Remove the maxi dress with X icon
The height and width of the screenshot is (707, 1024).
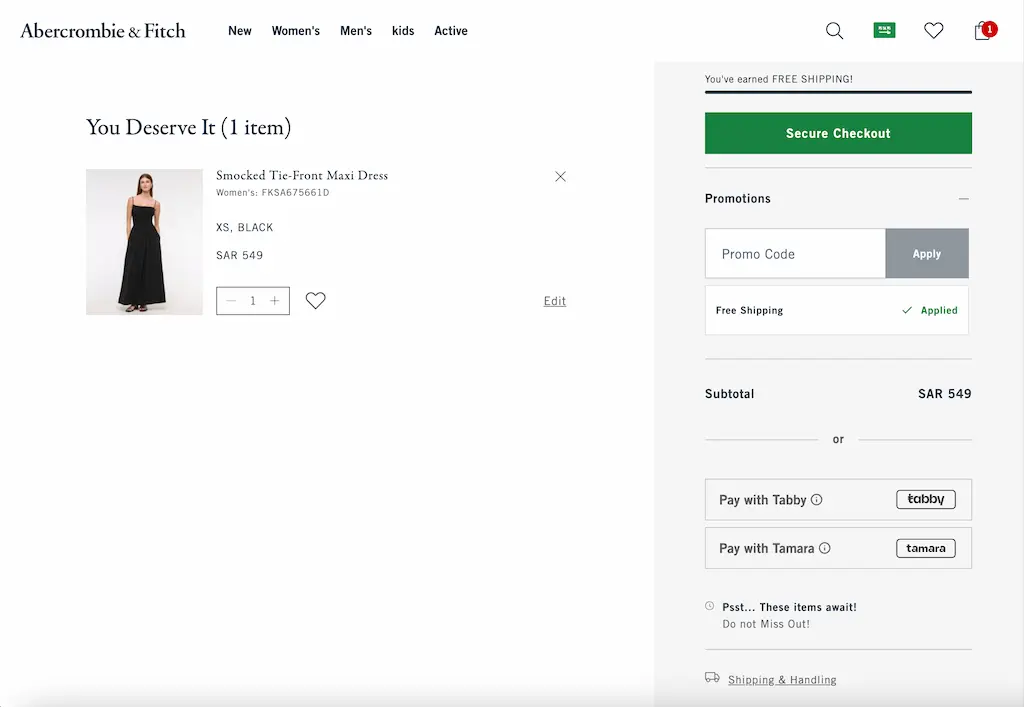click(x=560, y=176)
